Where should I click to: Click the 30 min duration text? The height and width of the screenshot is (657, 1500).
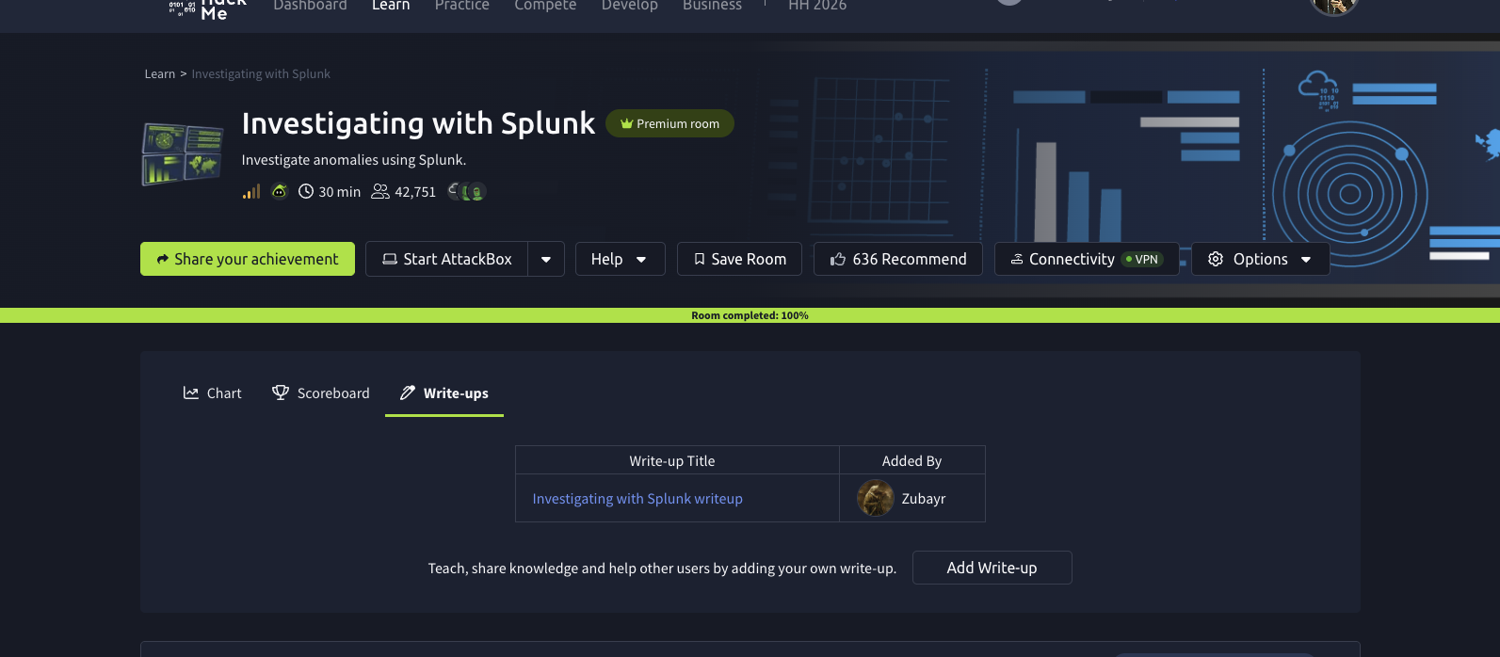(340, 191)
